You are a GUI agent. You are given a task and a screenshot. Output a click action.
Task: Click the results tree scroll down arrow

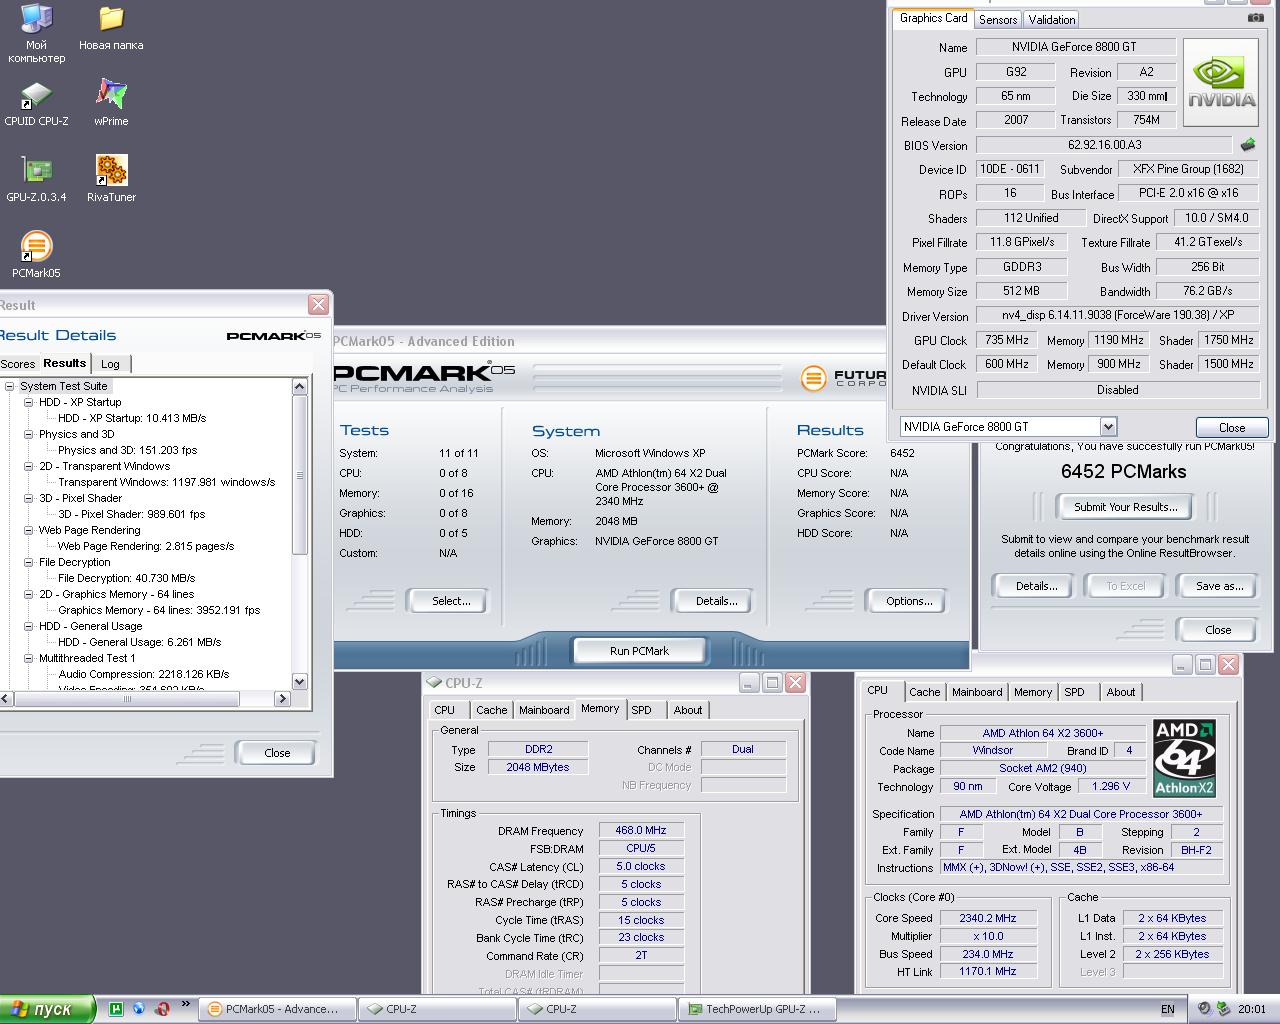(x=299, y=681)
